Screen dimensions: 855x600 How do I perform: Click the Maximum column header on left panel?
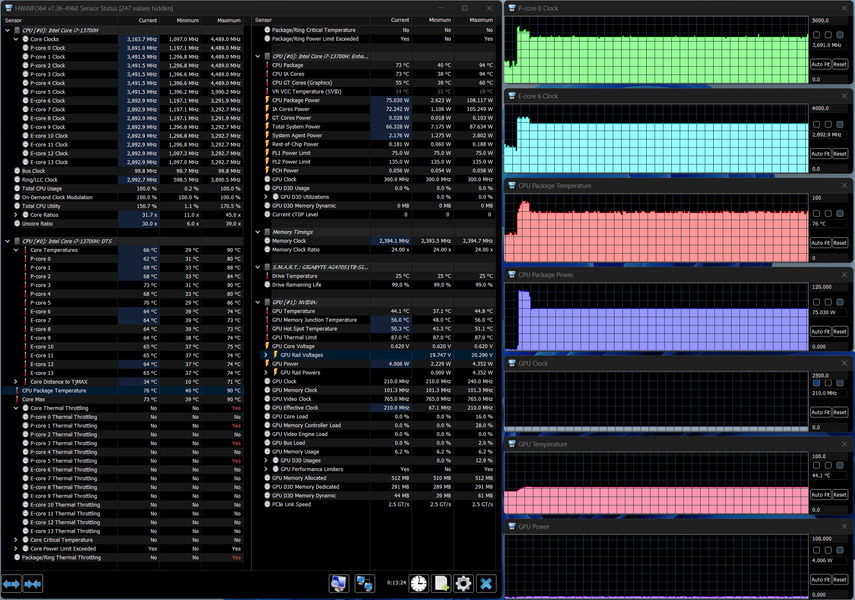[222, 20]
